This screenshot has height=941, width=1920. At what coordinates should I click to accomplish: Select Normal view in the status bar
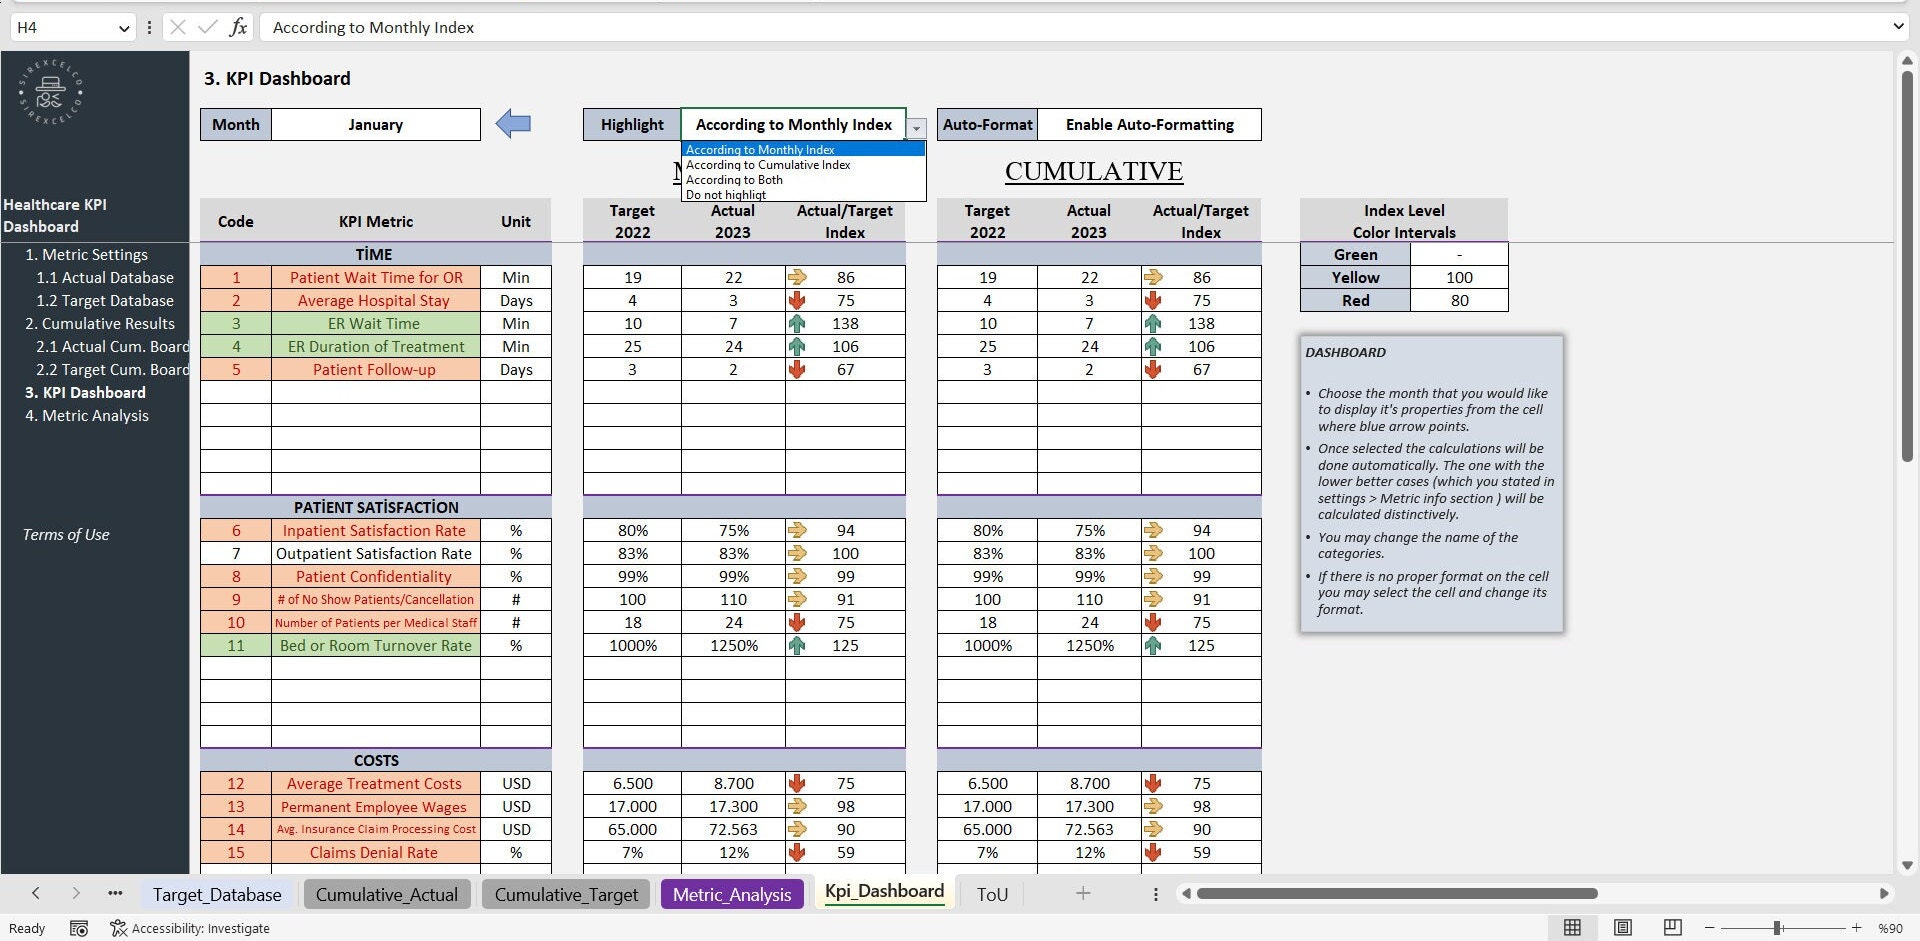point(1572,928)
